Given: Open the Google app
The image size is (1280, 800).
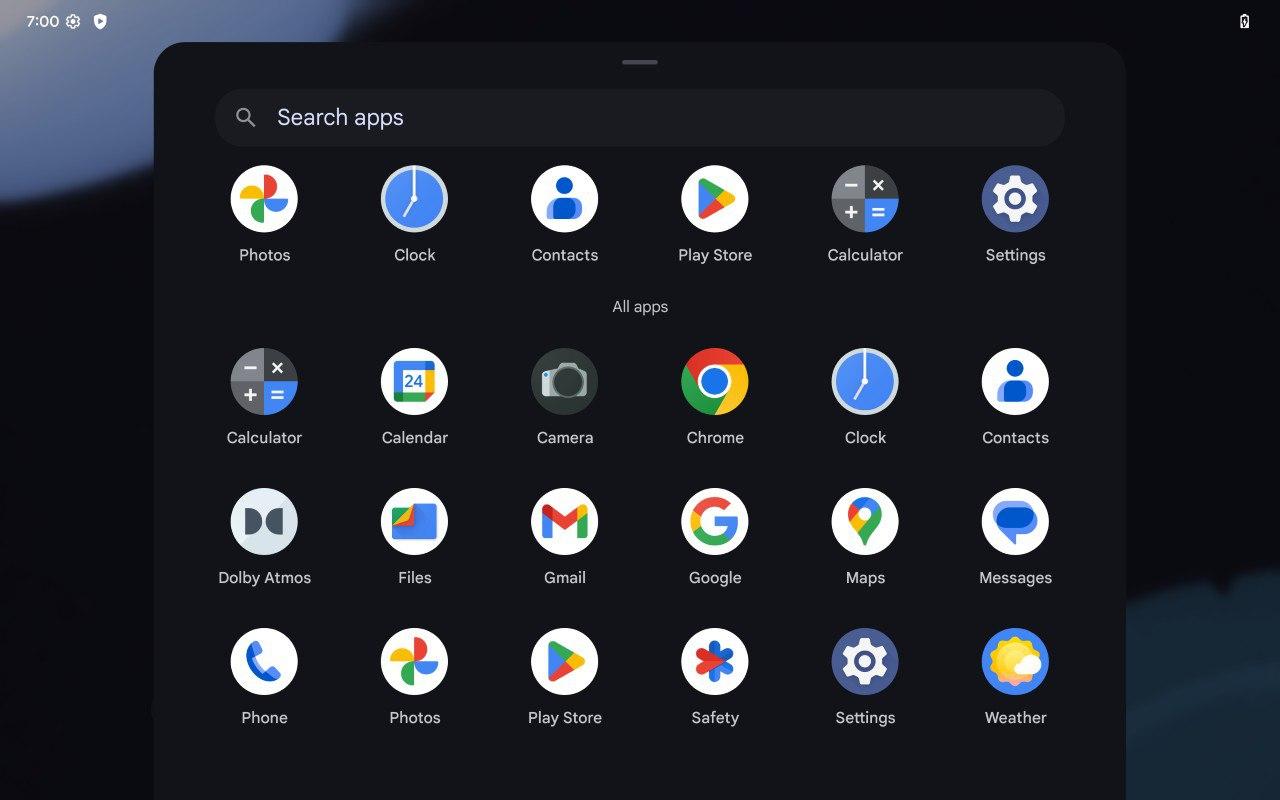Looking at the screenshot, I should 715,521.
